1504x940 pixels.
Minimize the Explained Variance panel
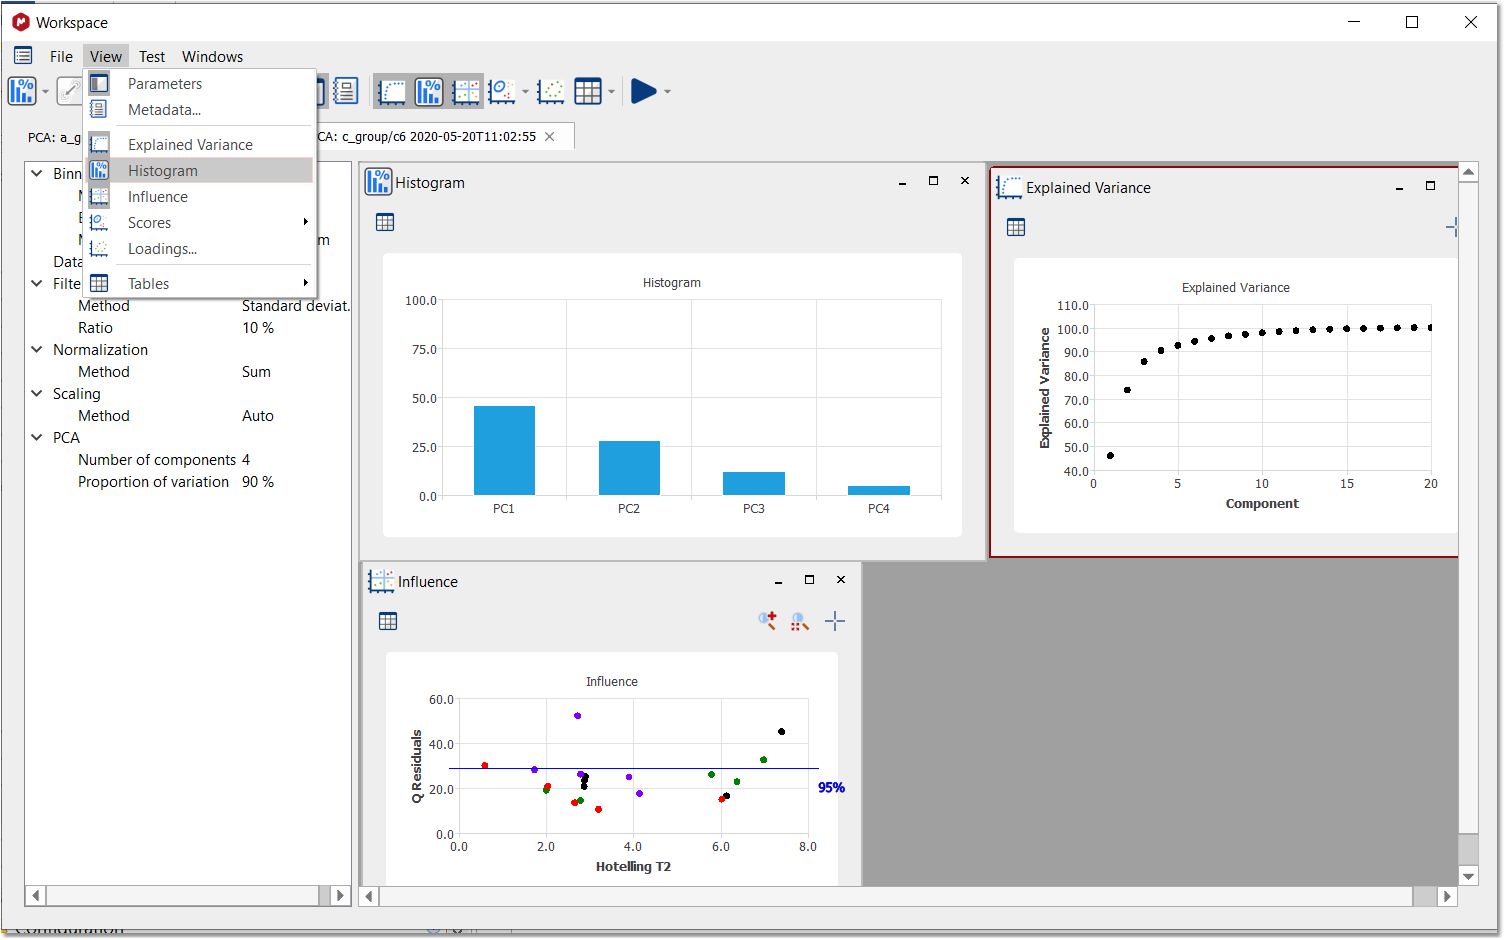coord(1400,187)
